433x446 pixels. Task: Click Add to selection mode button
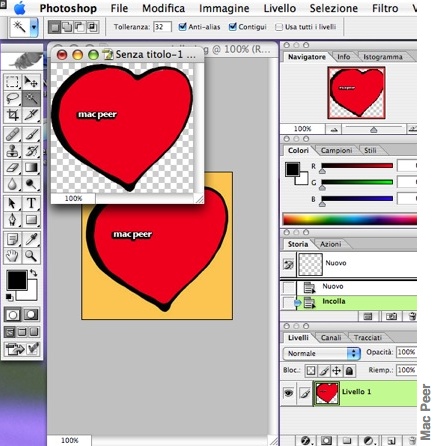[x=67, y=27]
